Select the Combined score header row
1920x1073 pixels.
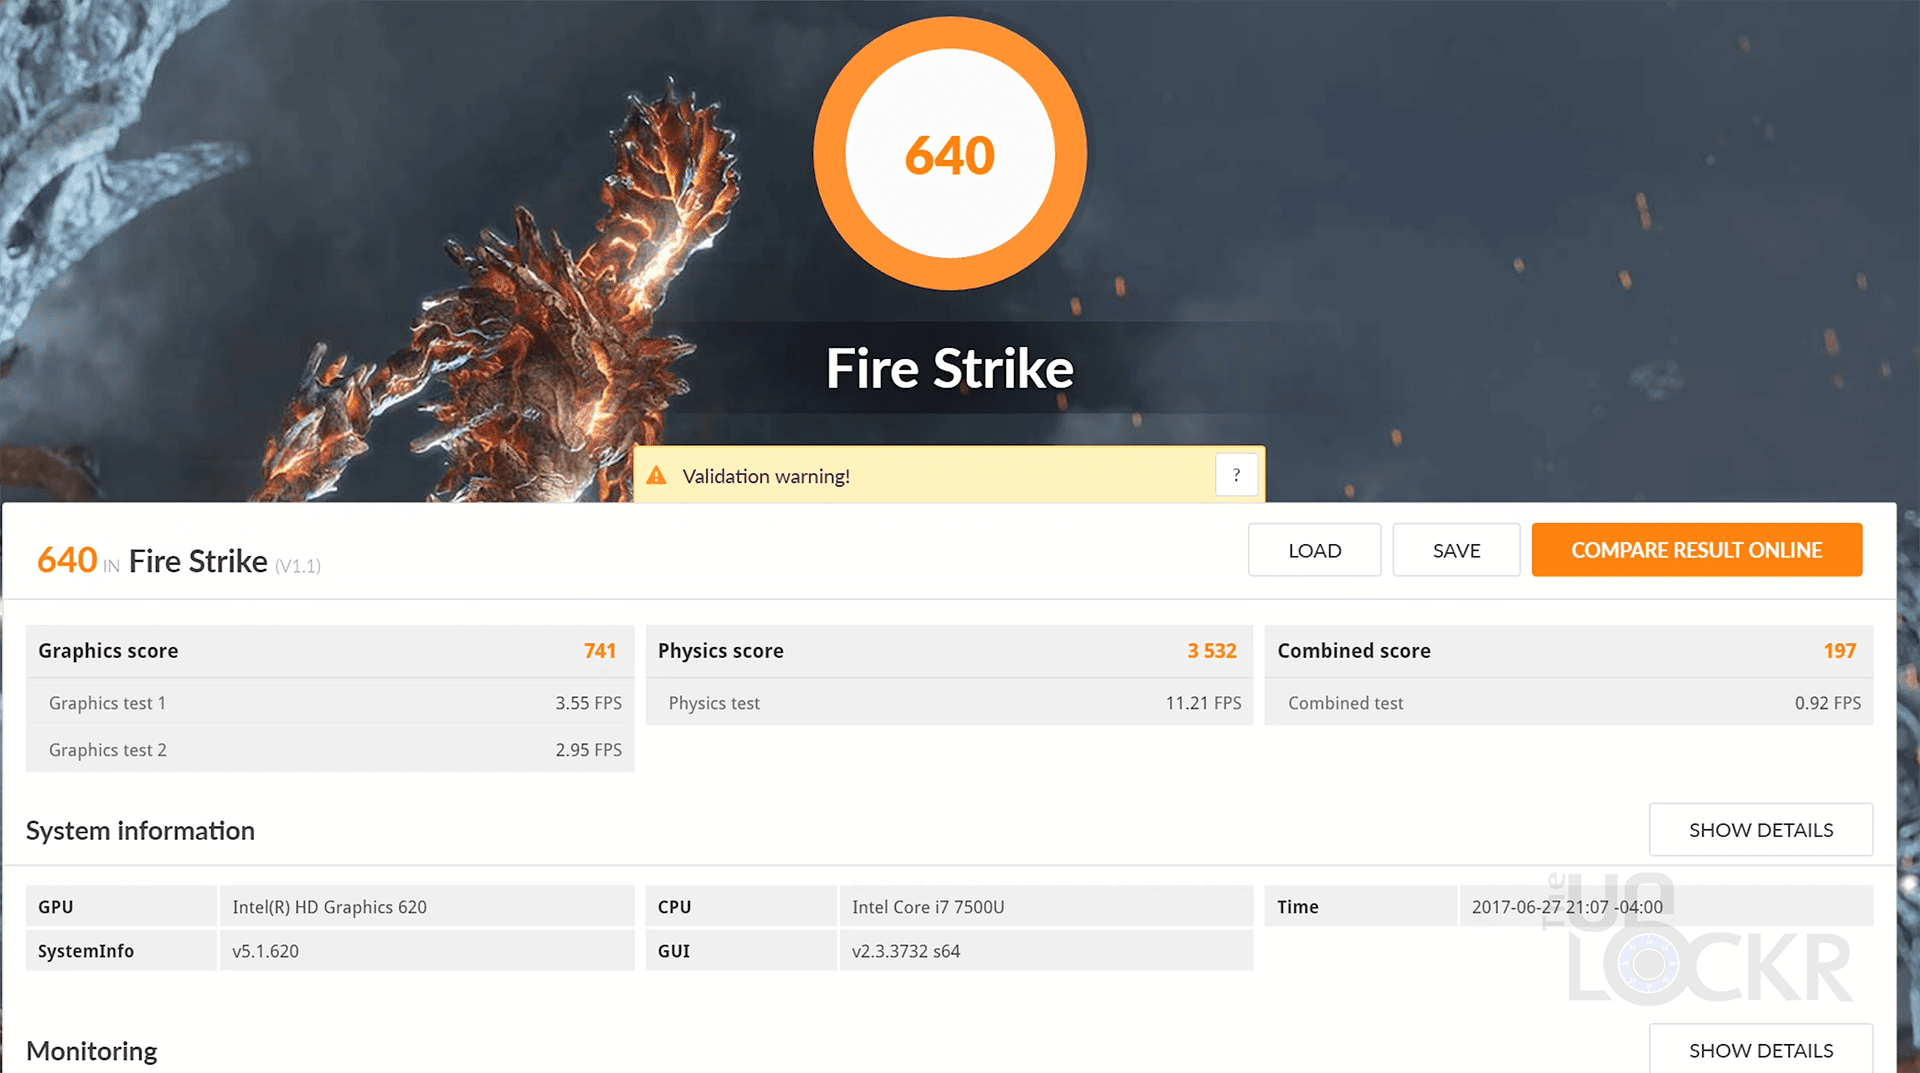[1567, 651]
